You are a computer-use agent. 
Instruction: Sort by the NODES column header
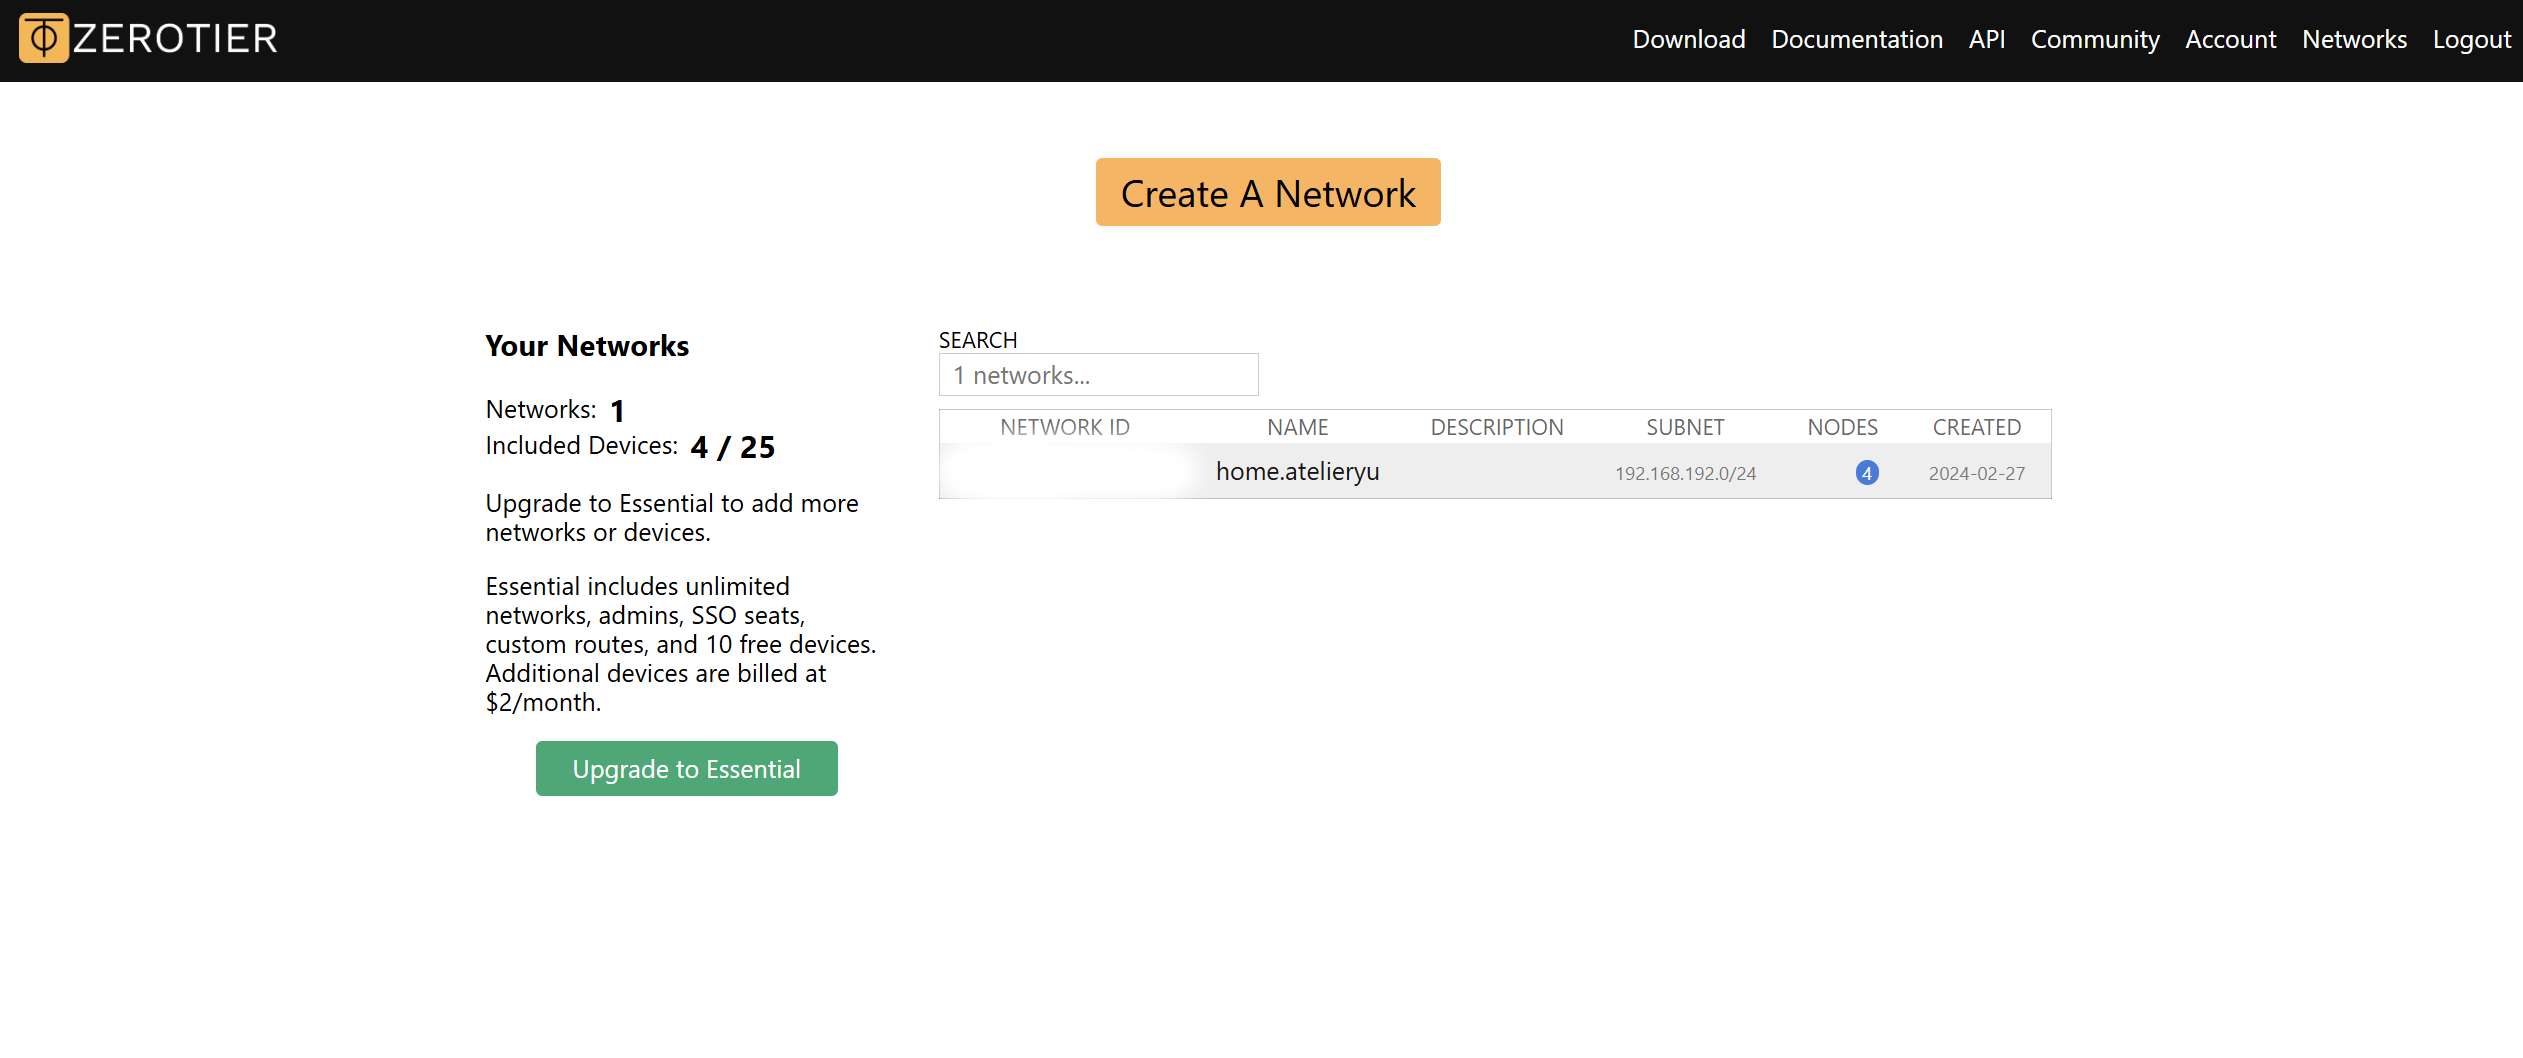point(1842,427)
